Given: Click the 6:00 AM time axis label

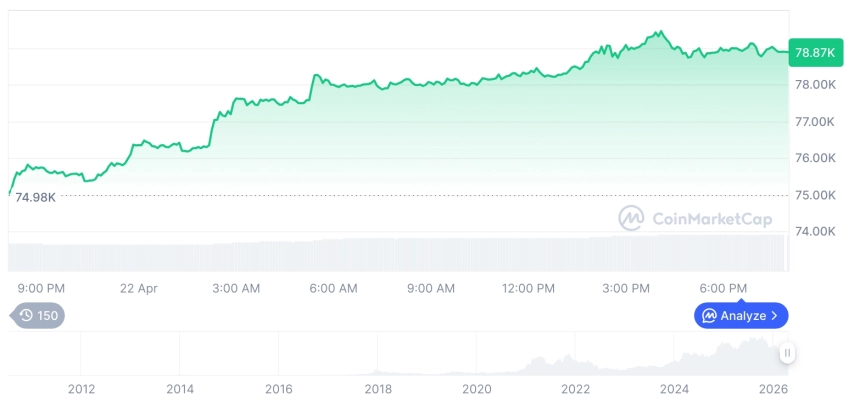Looking at the screenshot, I should pyautogui.click(x=333, y=288).
